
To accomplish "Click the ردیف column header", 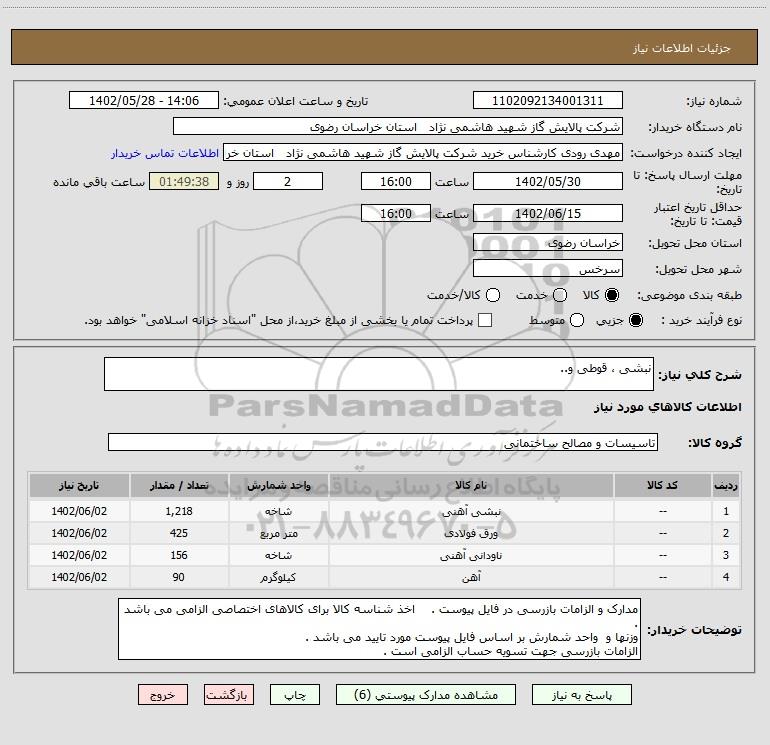I will click(x=726, y=486).
